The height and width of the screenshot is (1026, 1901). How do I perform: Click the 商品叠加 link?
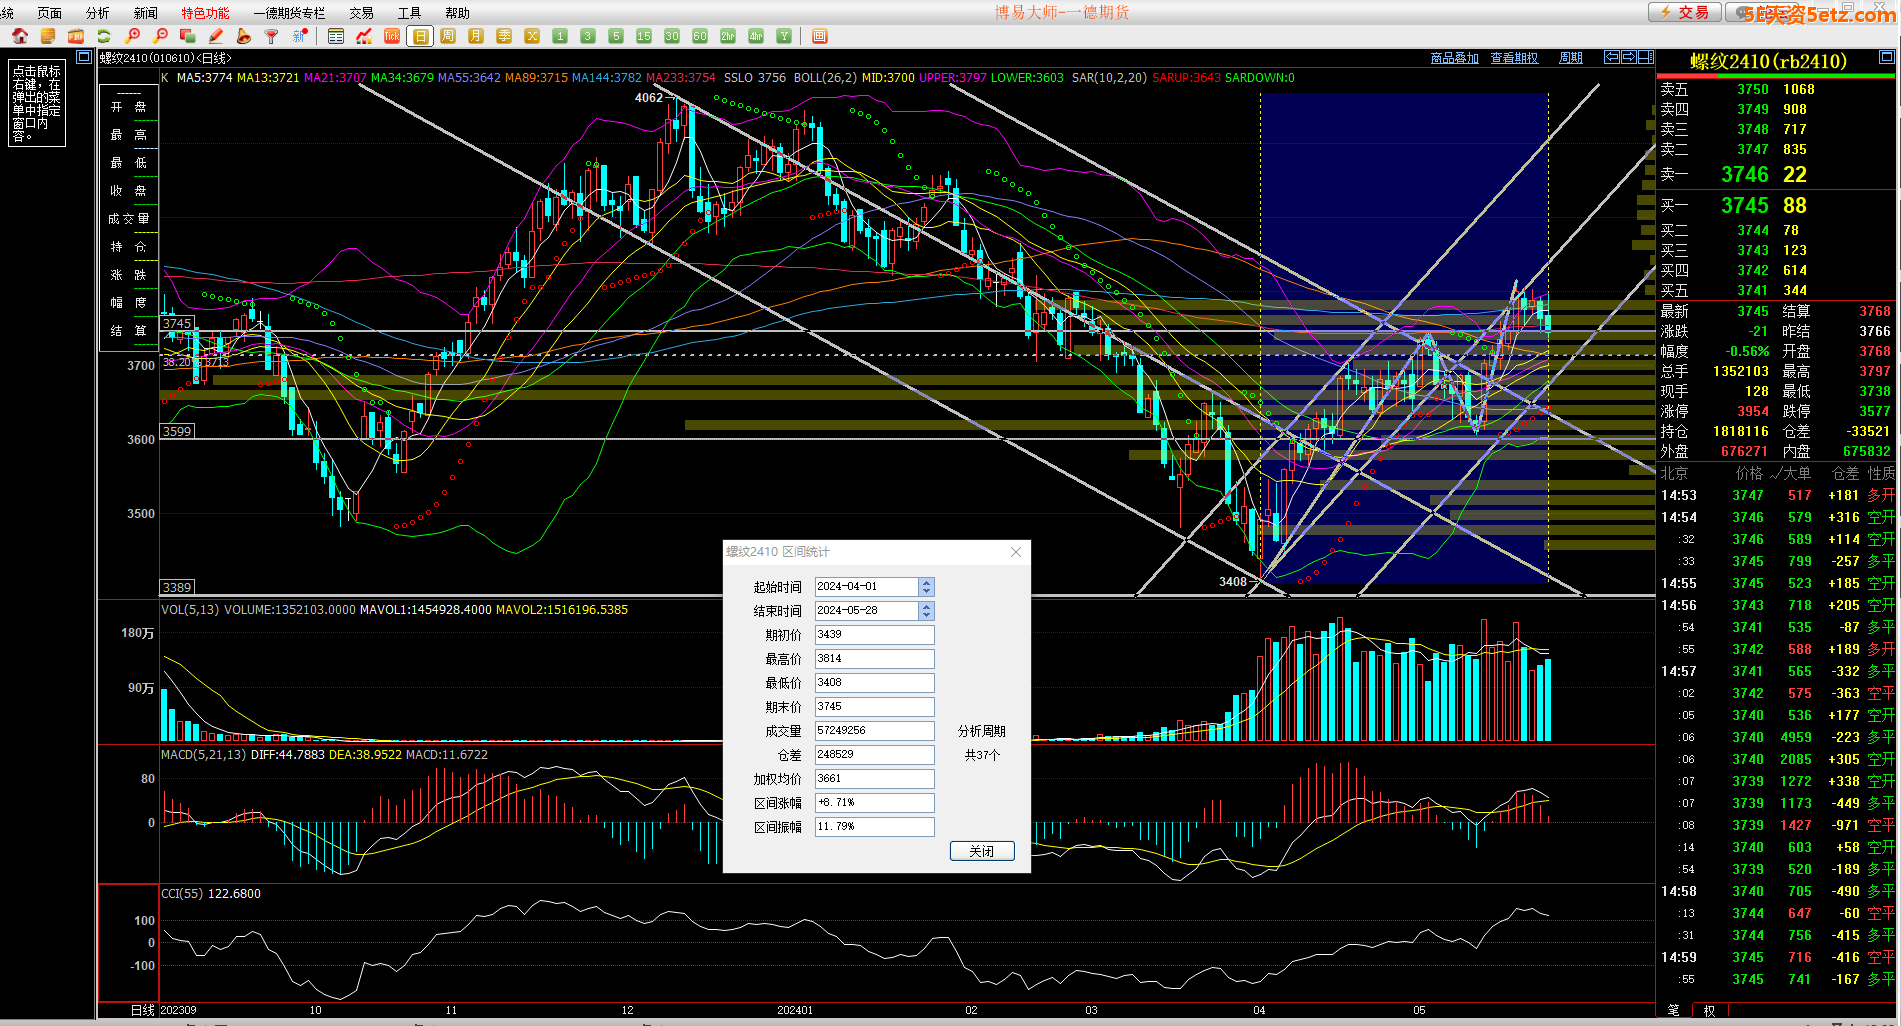click(x=1454, y=58)
